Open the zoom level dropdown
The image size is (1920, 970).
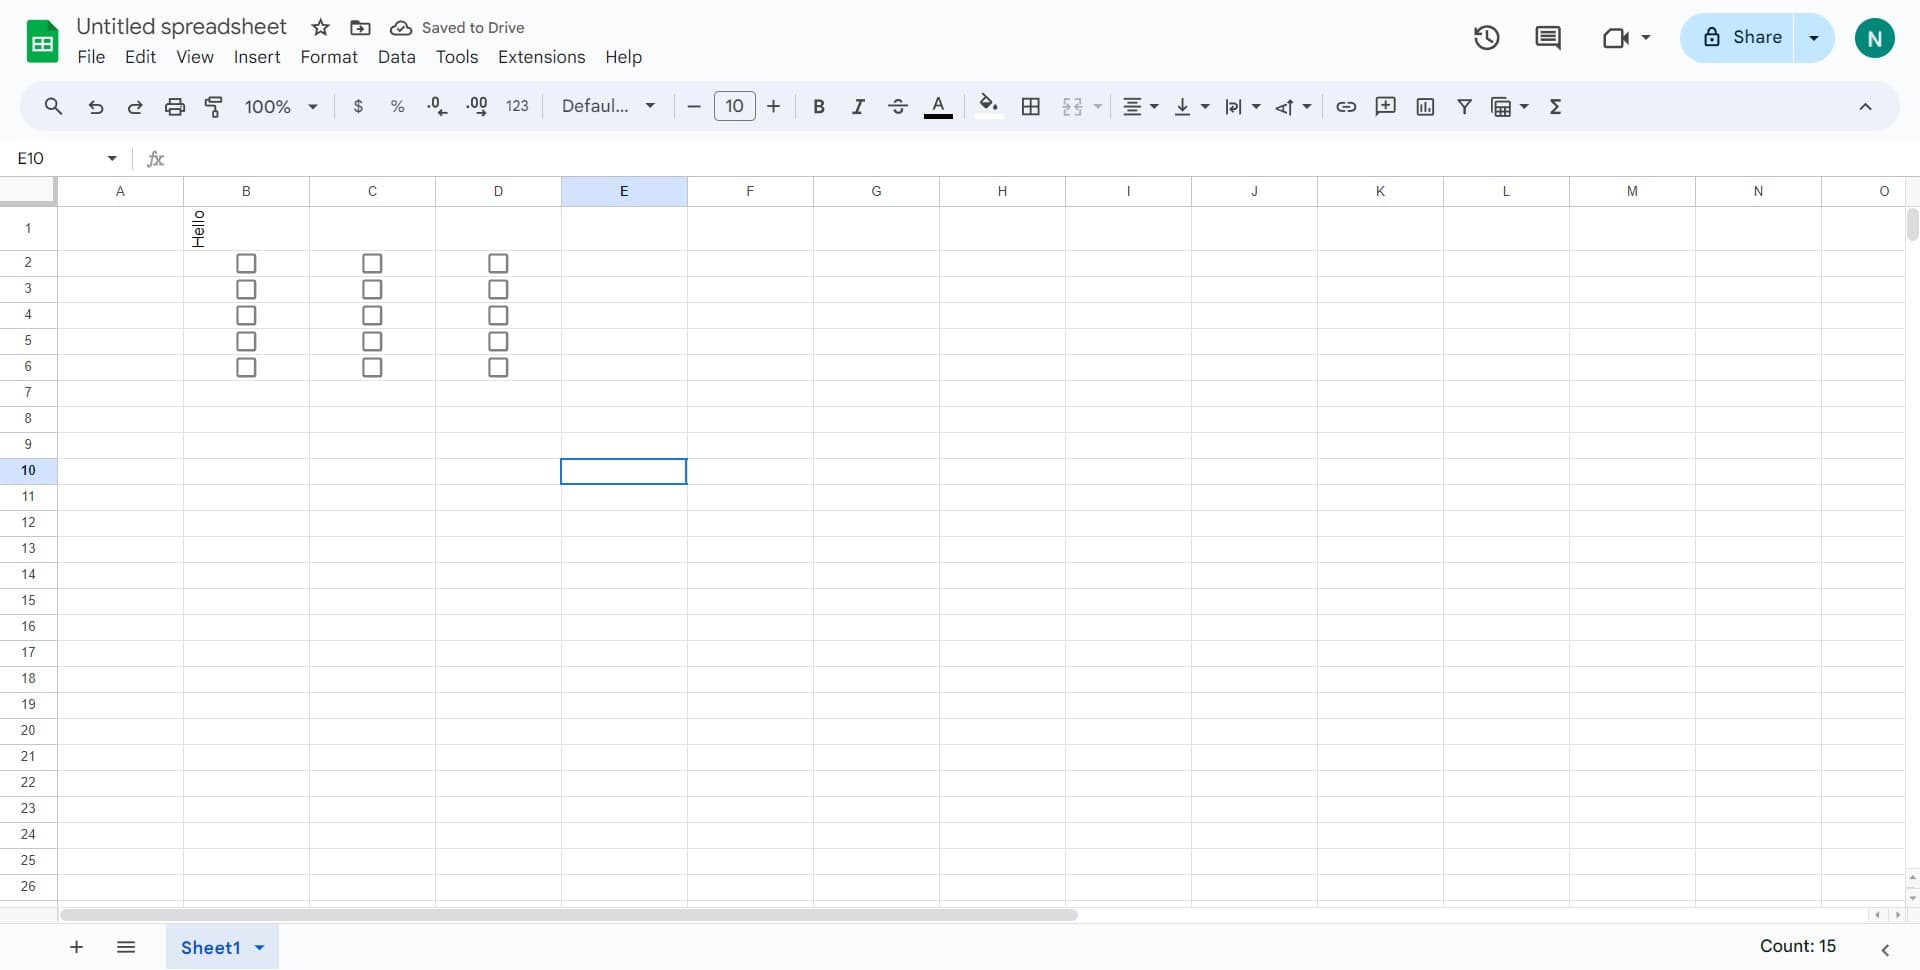pos(279,106)
